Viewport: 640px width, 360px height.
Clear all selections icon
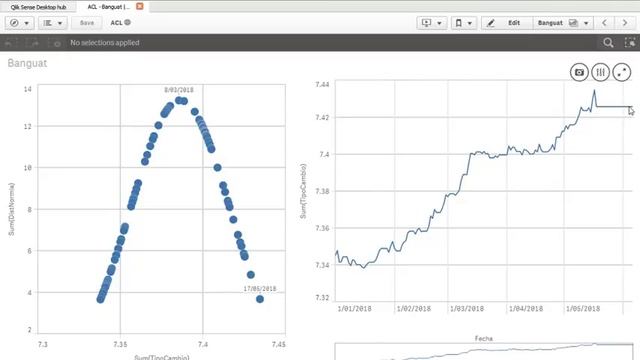(55, 42)
